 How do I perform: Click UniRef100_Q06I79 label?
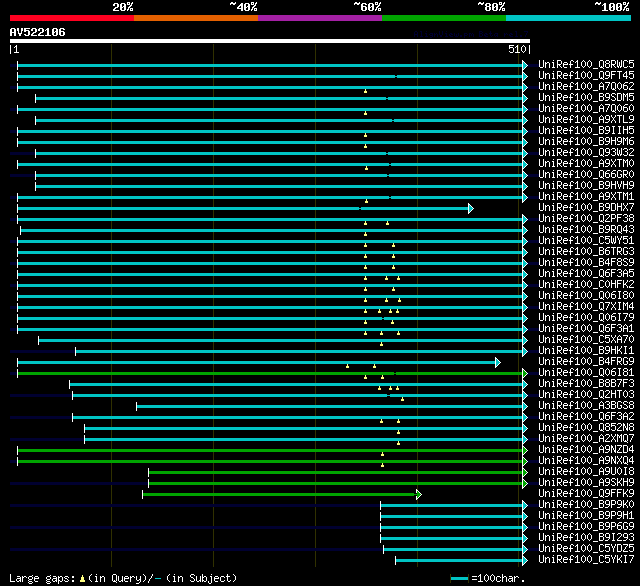click(586, 318)
